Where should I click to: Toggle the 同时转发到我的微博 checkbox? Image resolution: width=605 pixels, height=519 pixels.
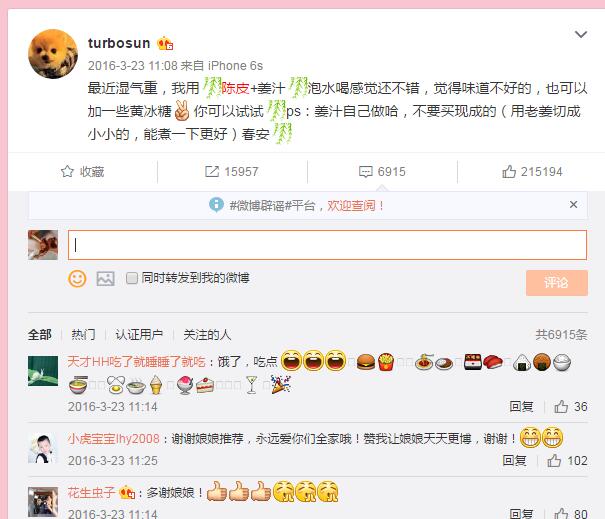[132, 278]
